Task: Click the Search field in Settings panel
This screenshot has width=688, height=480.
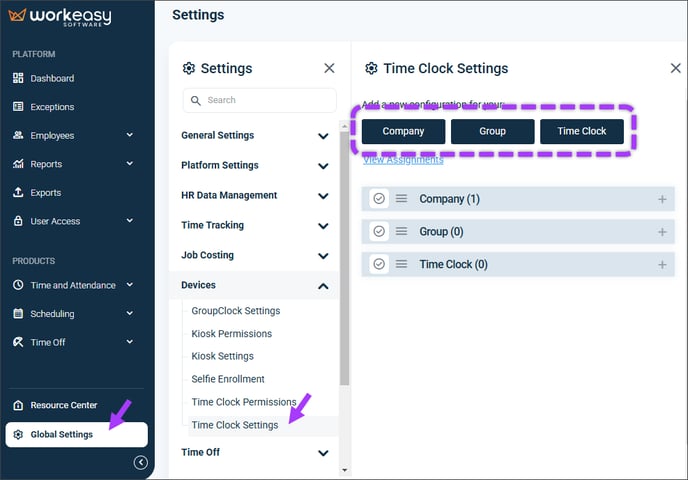Action: [260, 100]
